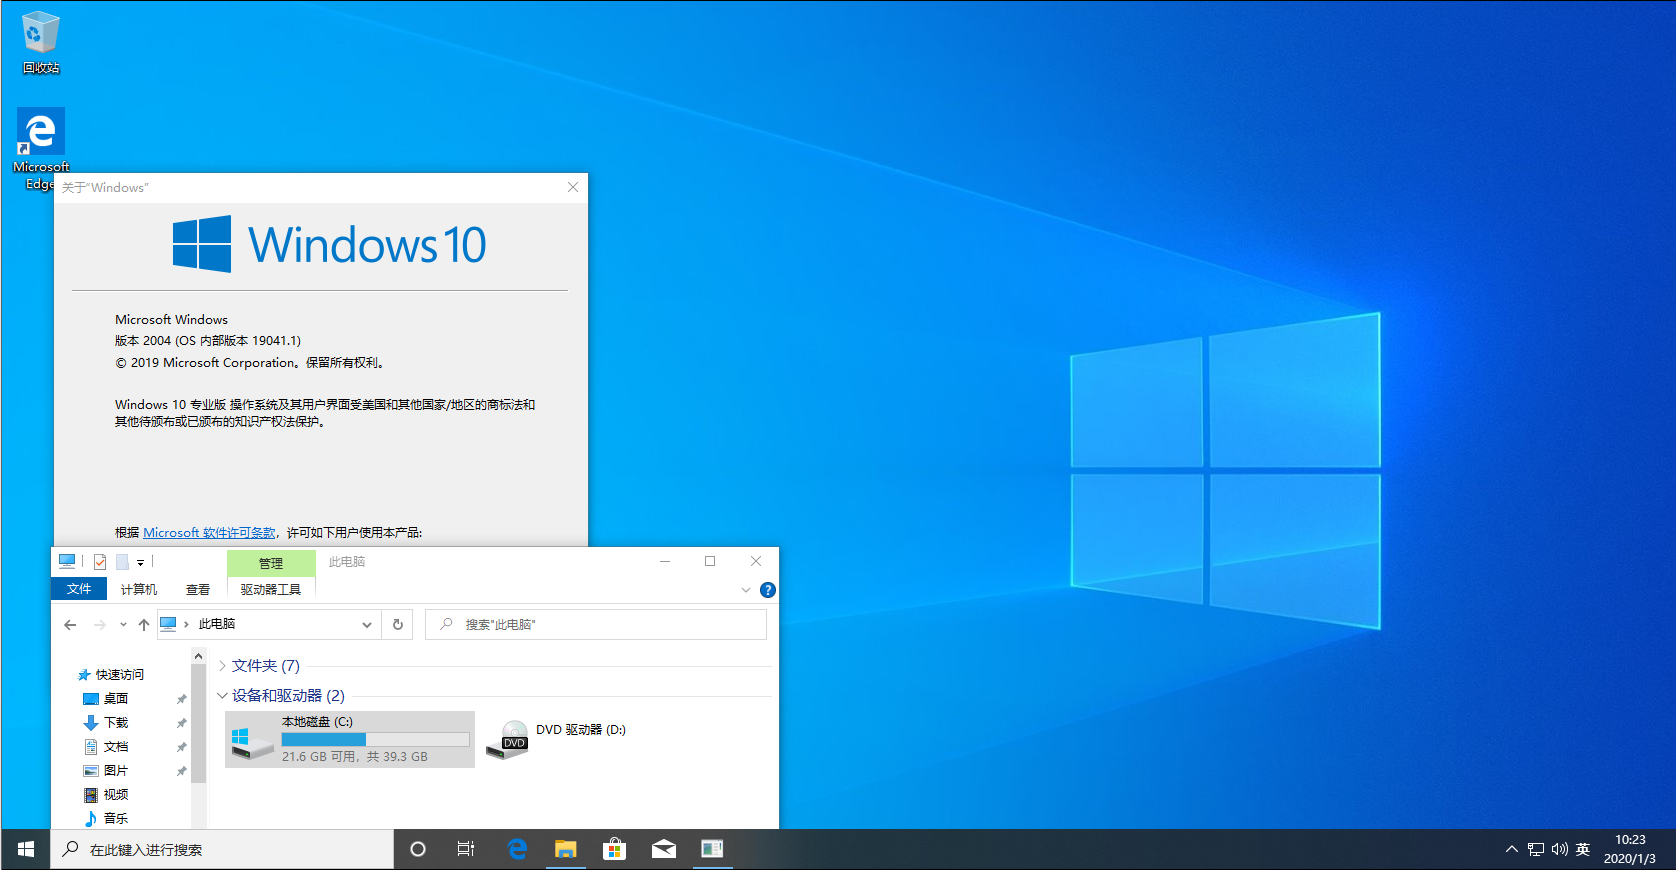Unpin 文档 pin icon

181,747
